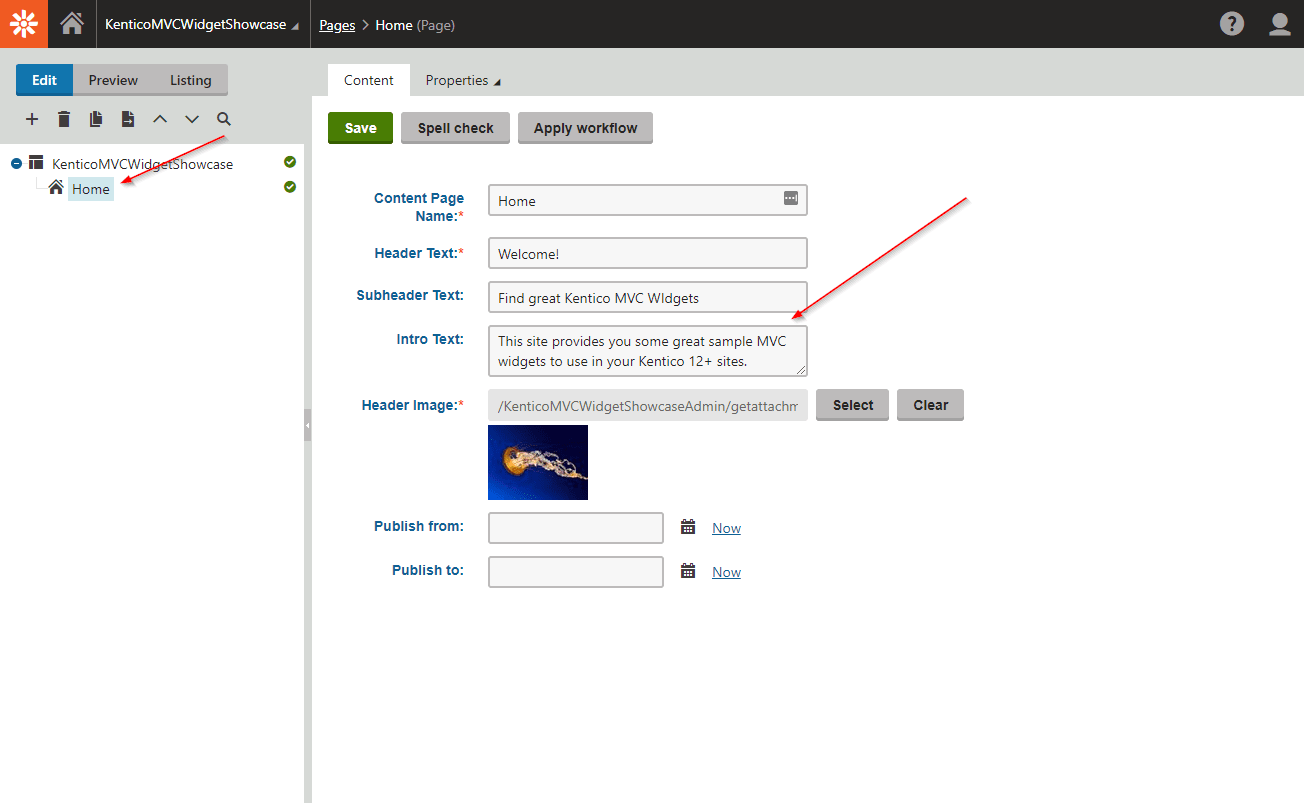Copy the selected page icon

click(96, 119)
